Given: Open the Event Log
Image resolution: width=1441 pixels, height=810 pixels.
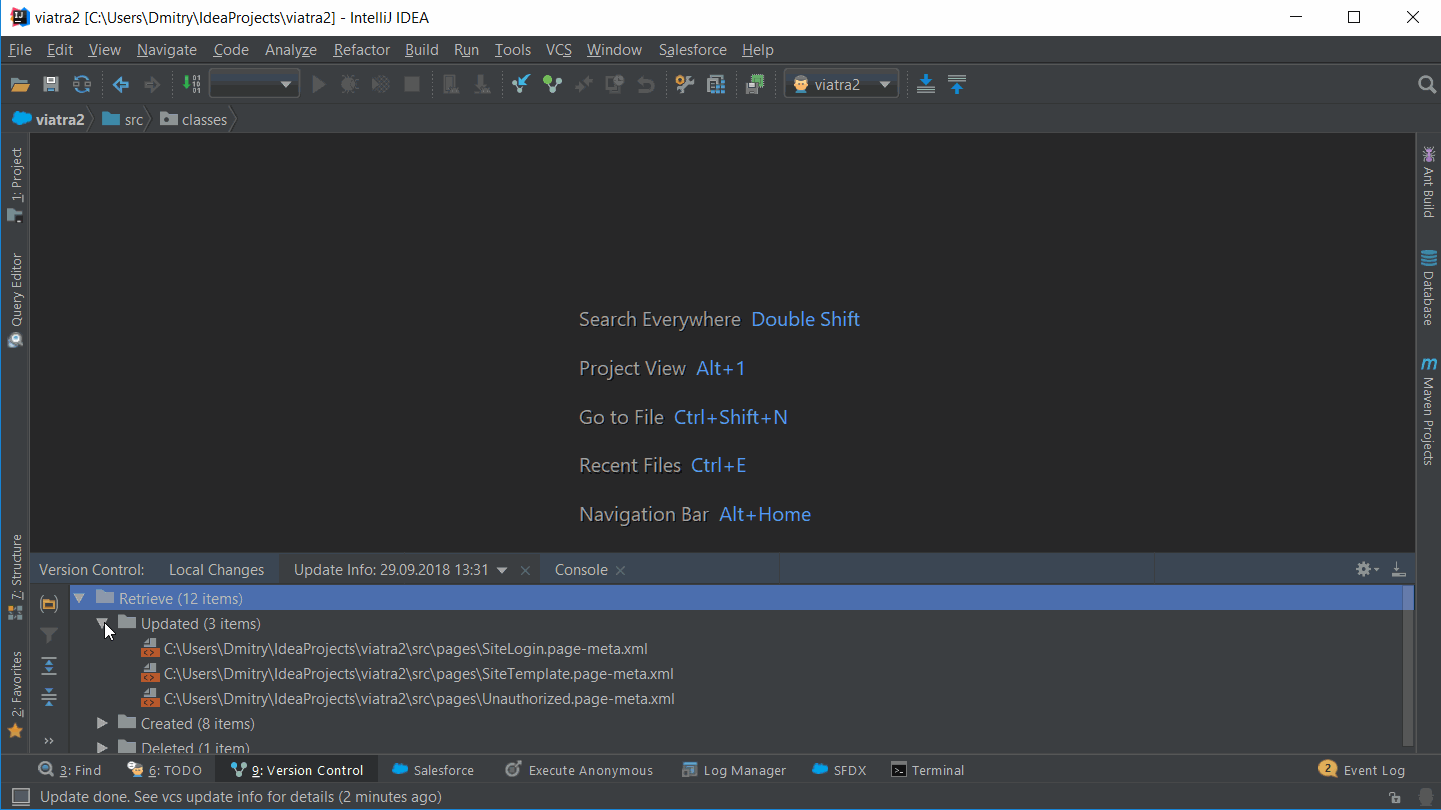Looking at the screenshot, I should pyautogui.click(x=1362, y=770).
